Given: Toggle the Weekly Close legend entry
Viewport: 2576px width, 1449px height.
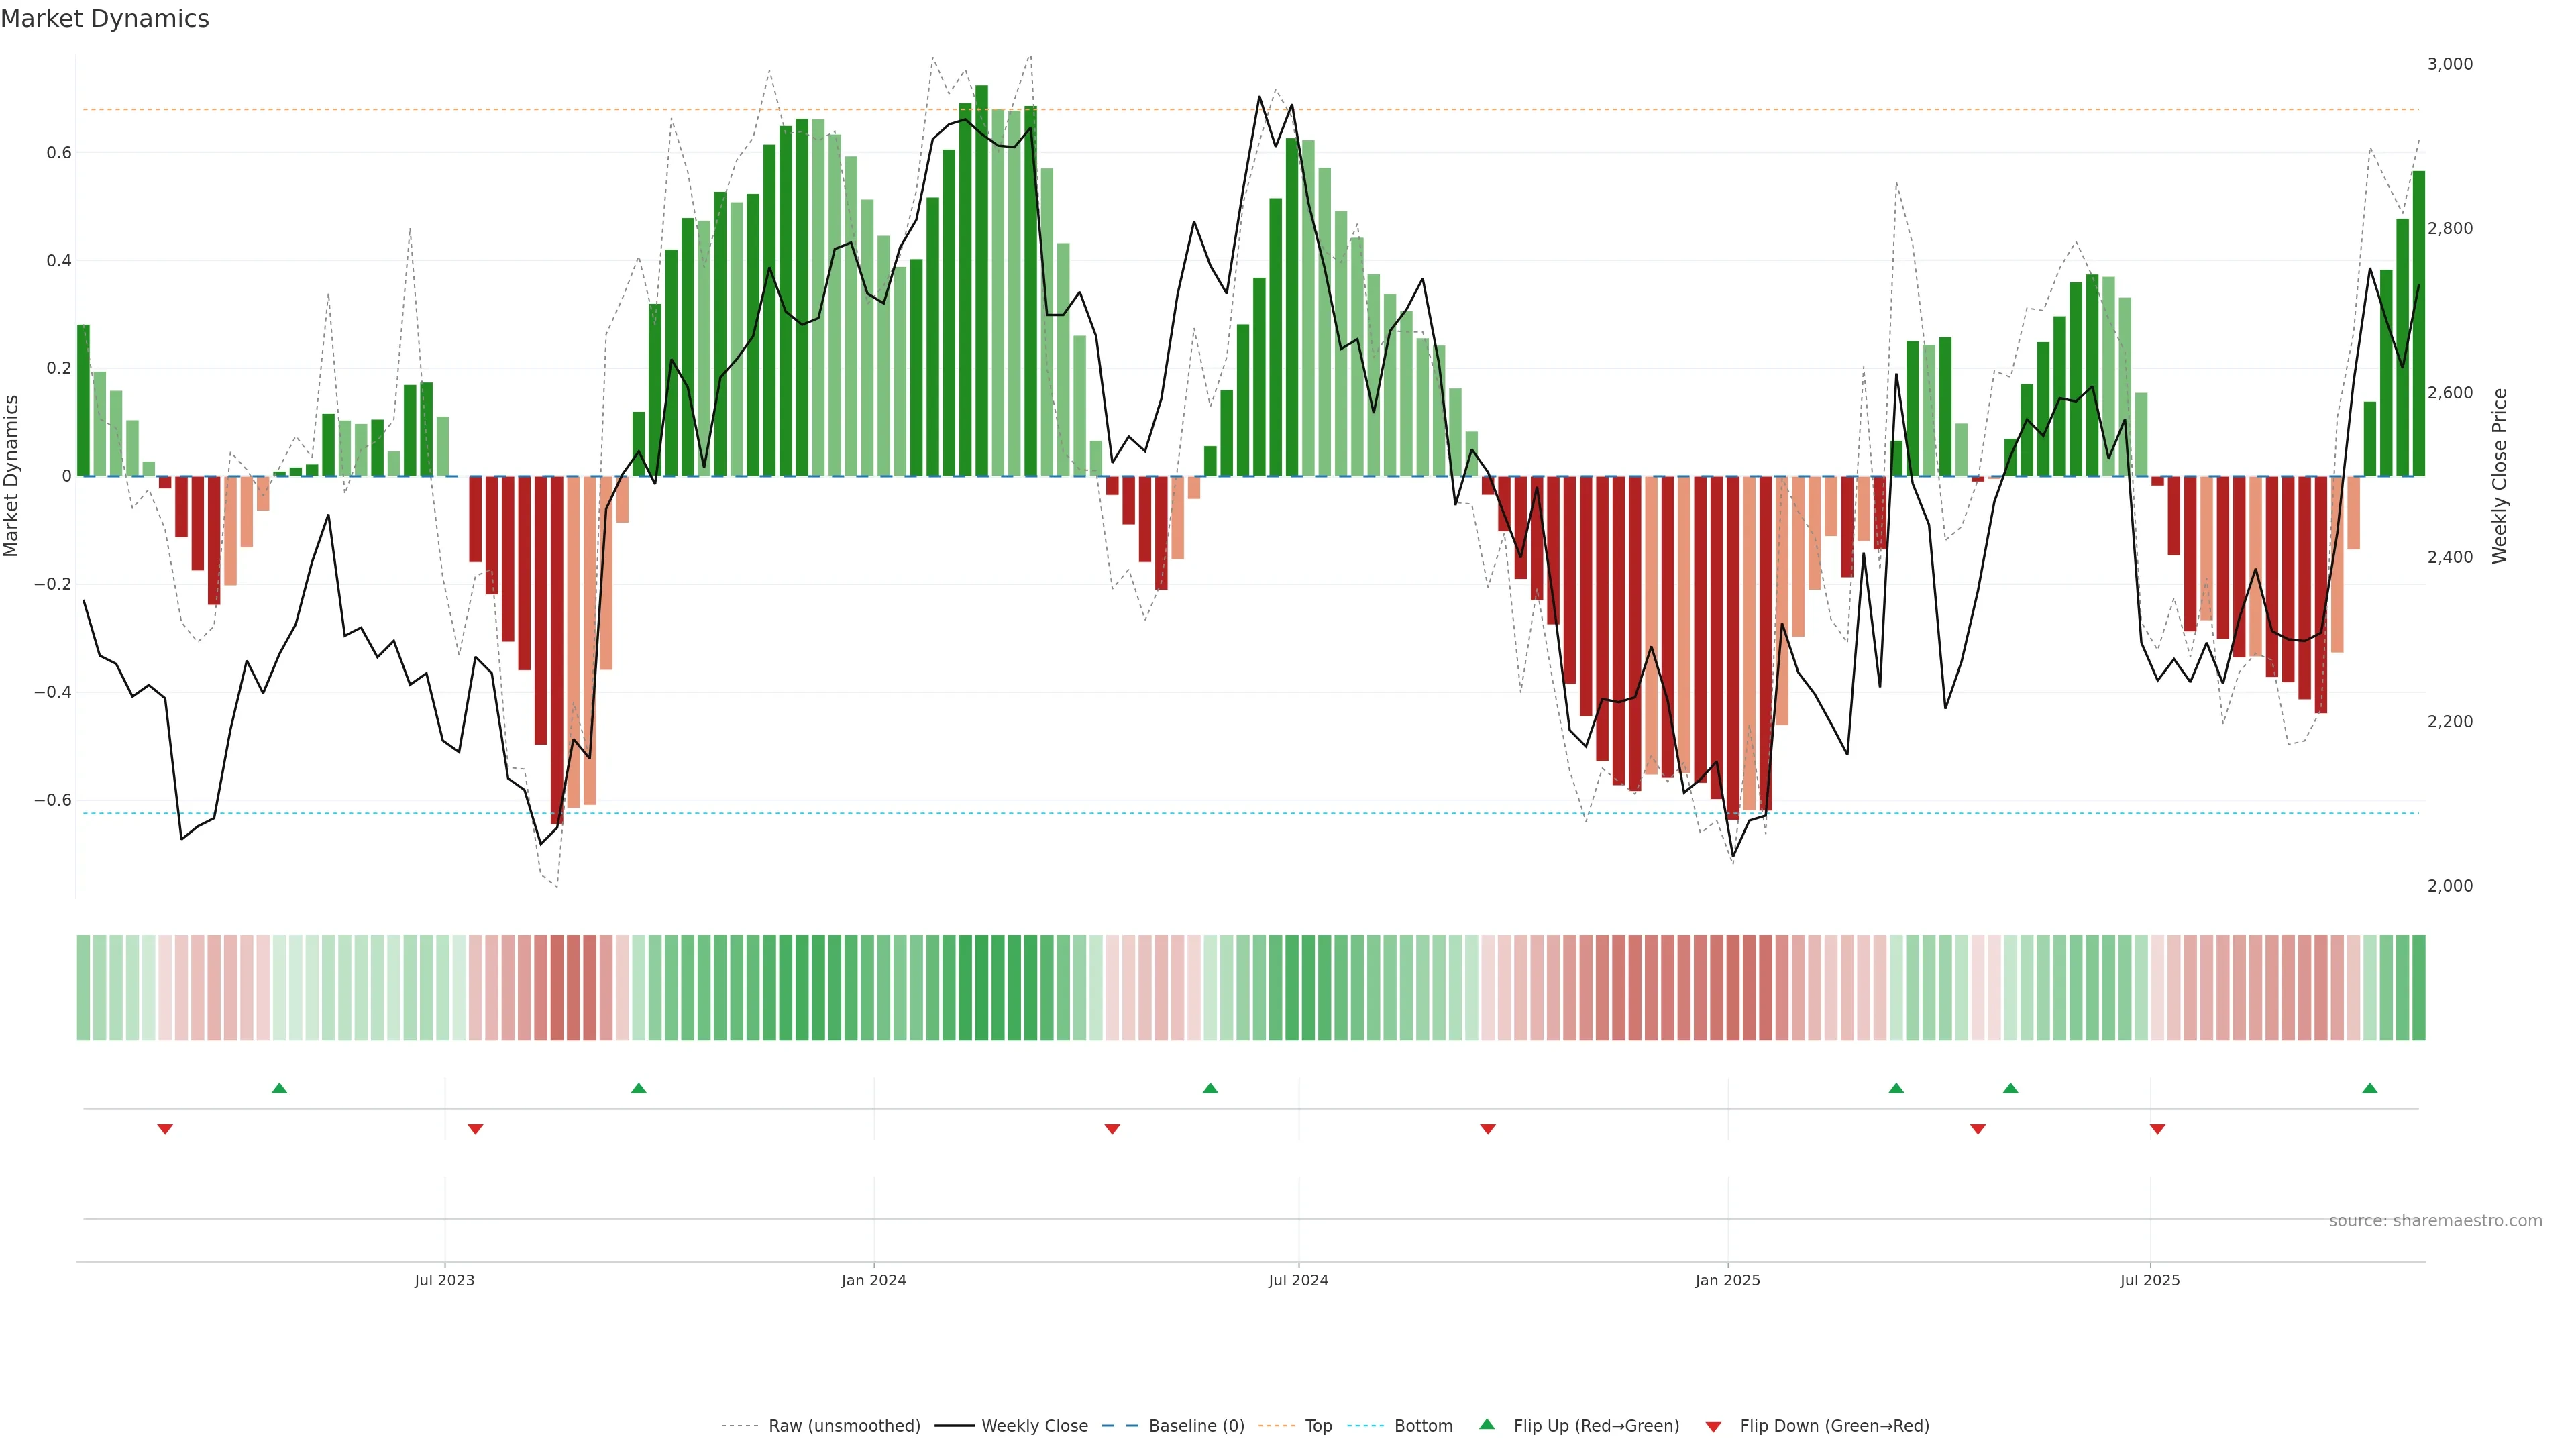Looking at the screenshot, I should point(1034,1425).
